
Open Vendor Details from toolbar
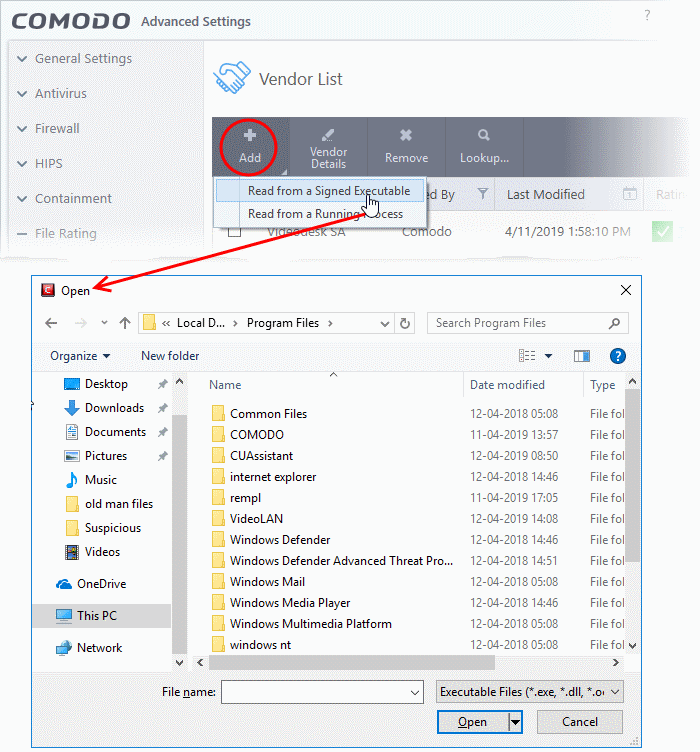[x=328, y=149]
